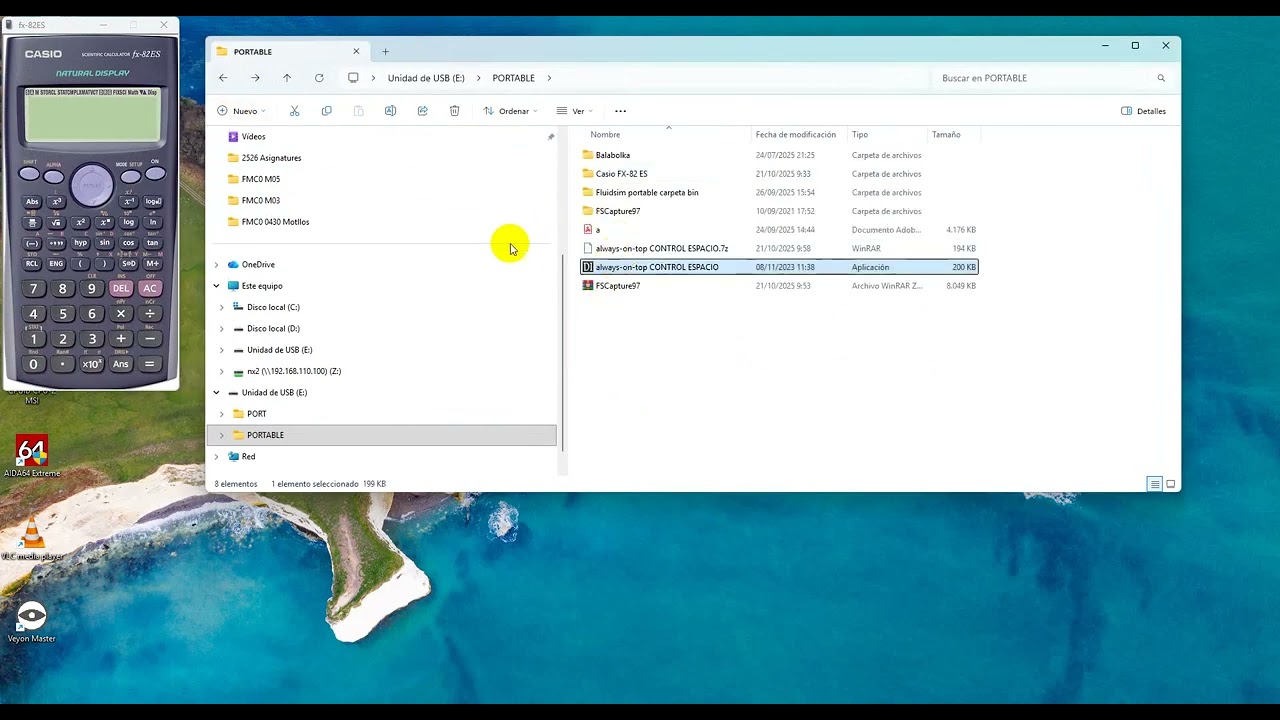1280x720 pixels.
Task: Add a new Explorer tab
Action: 385,52
